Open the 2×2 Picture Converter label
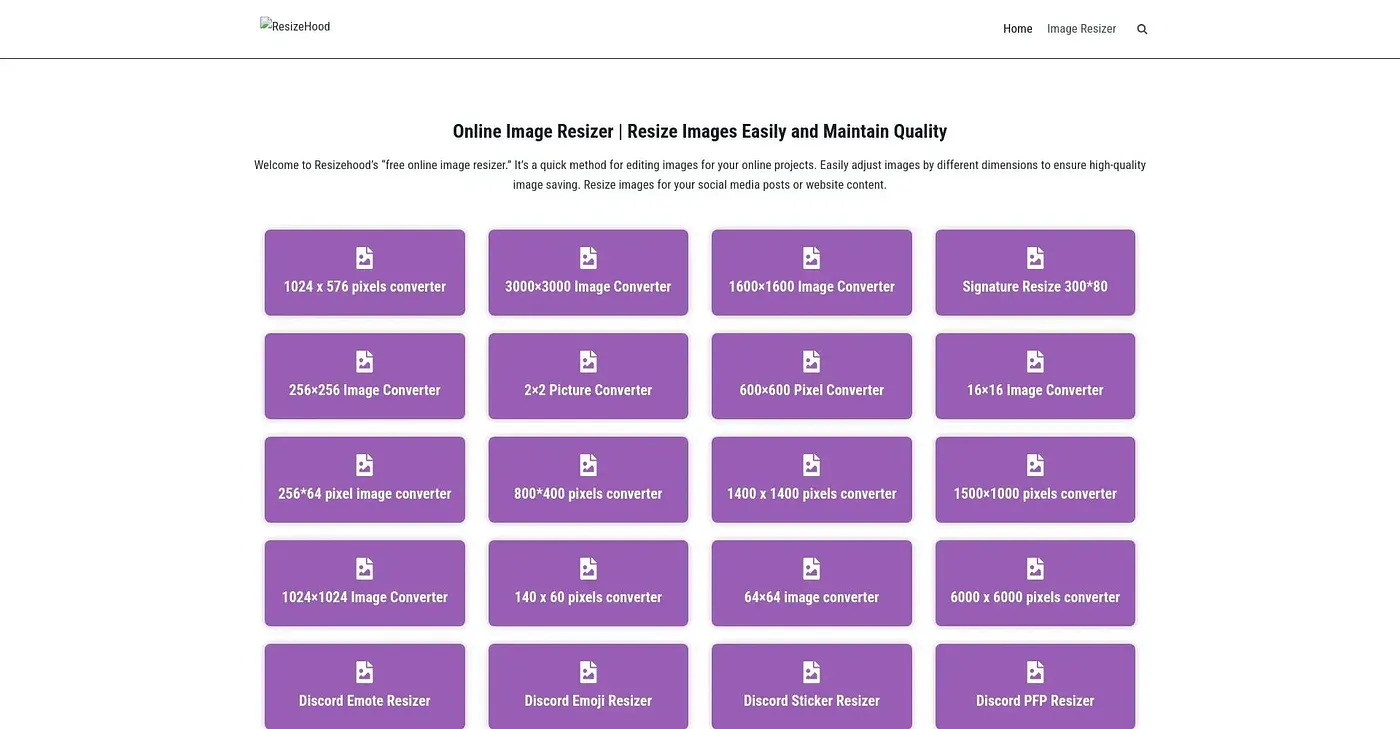The height and width of the screenshot is (729, 1400). 588,390
